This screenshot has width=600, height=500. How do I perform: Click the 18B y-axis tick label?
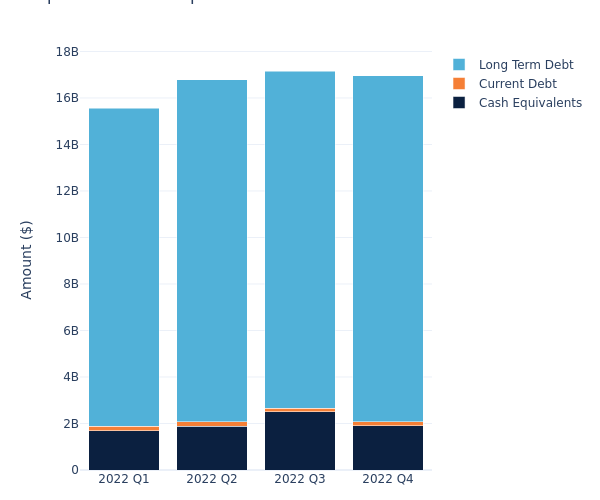67,52
